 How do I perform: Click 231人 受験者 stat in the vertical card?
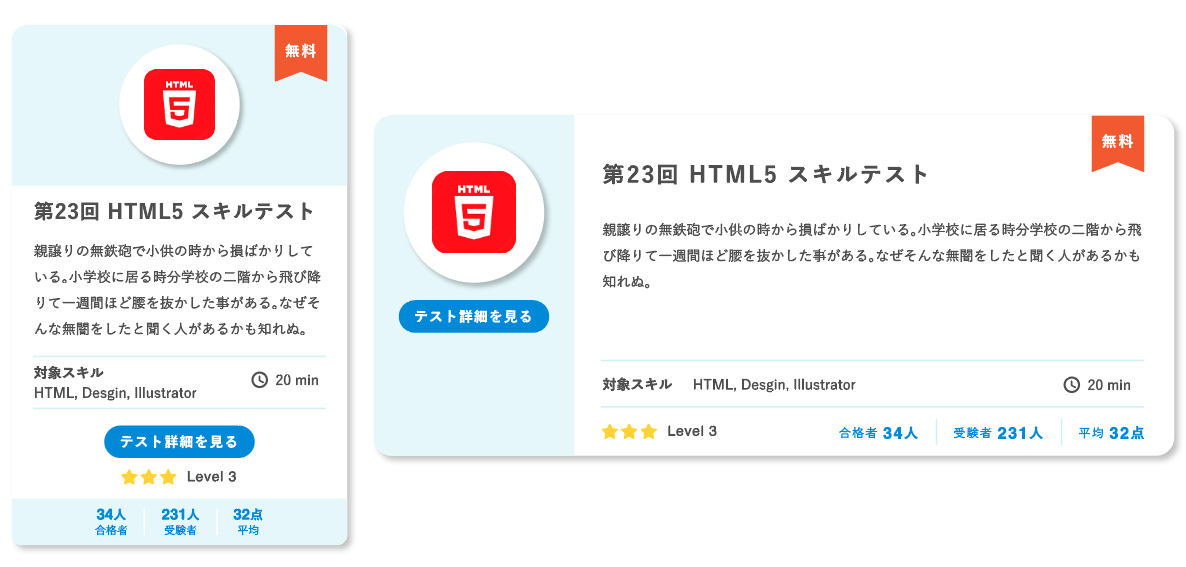(180, 522)
